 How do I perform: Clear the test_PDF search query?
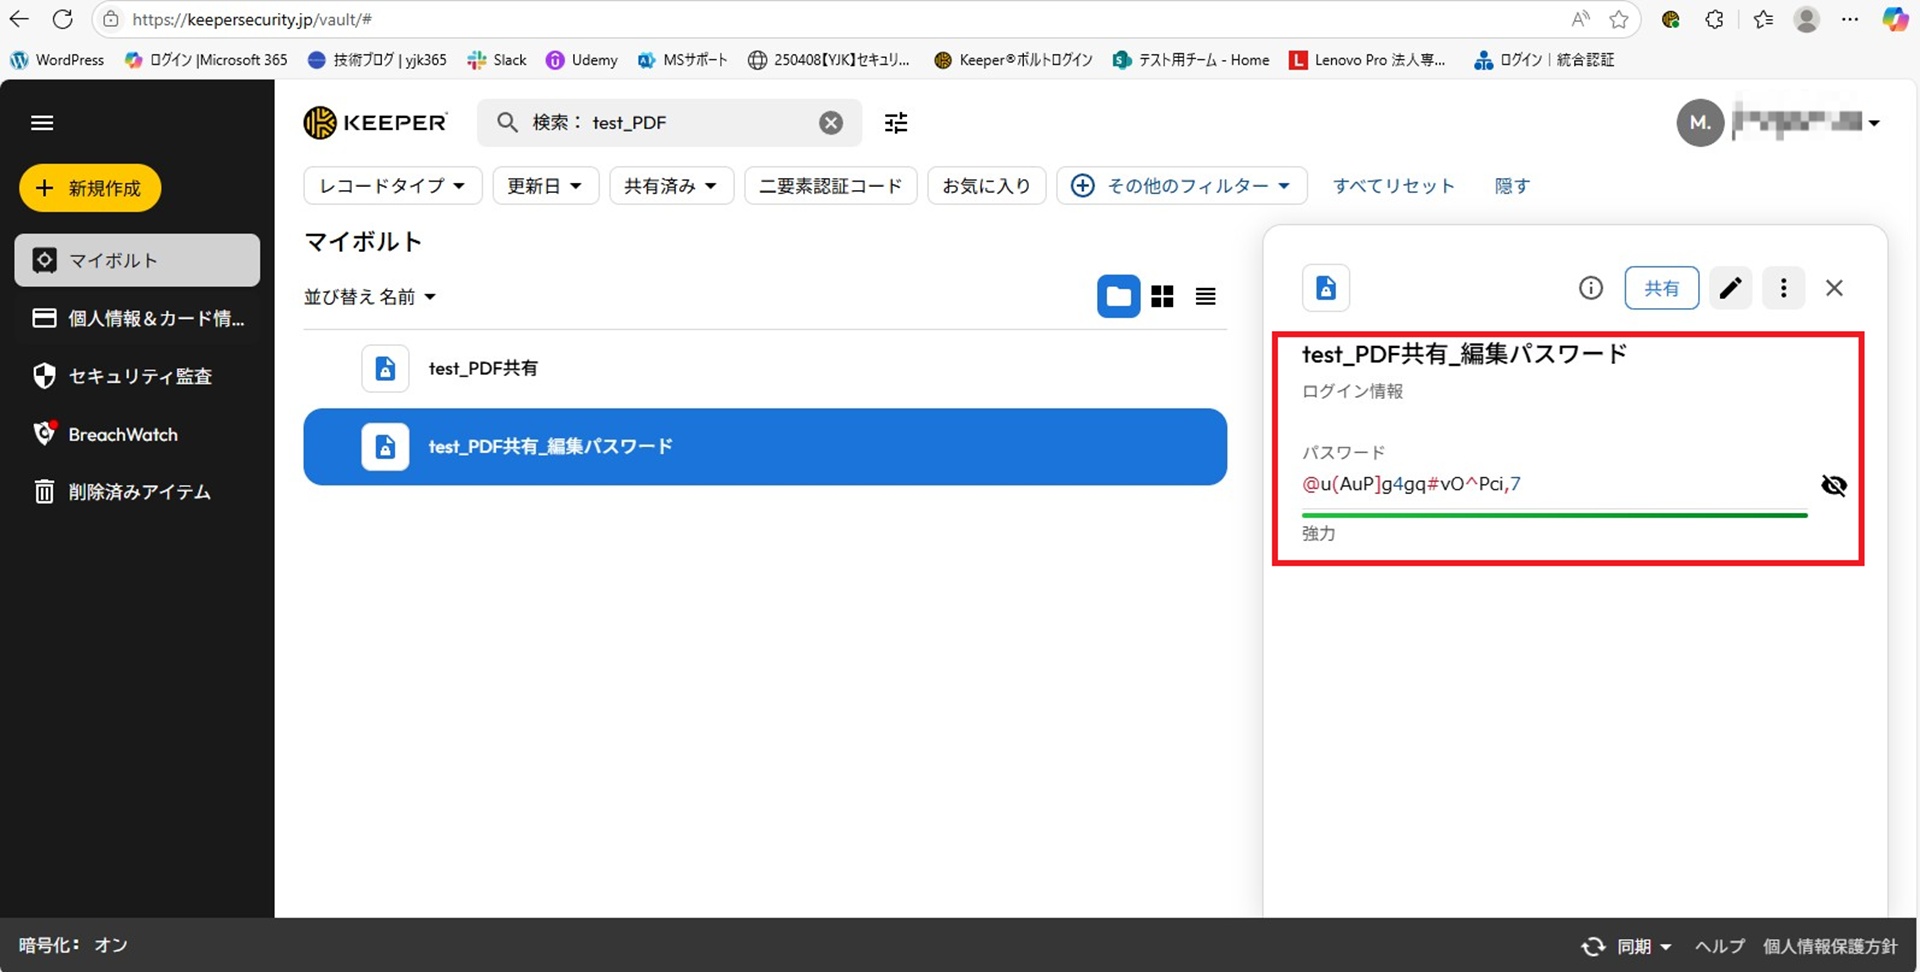point(830,123)
